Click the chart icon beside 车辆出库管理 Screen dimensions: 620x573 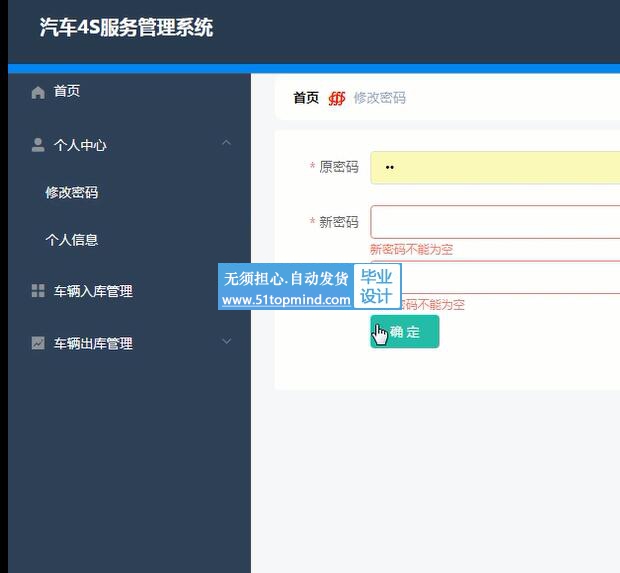point(38,343)
